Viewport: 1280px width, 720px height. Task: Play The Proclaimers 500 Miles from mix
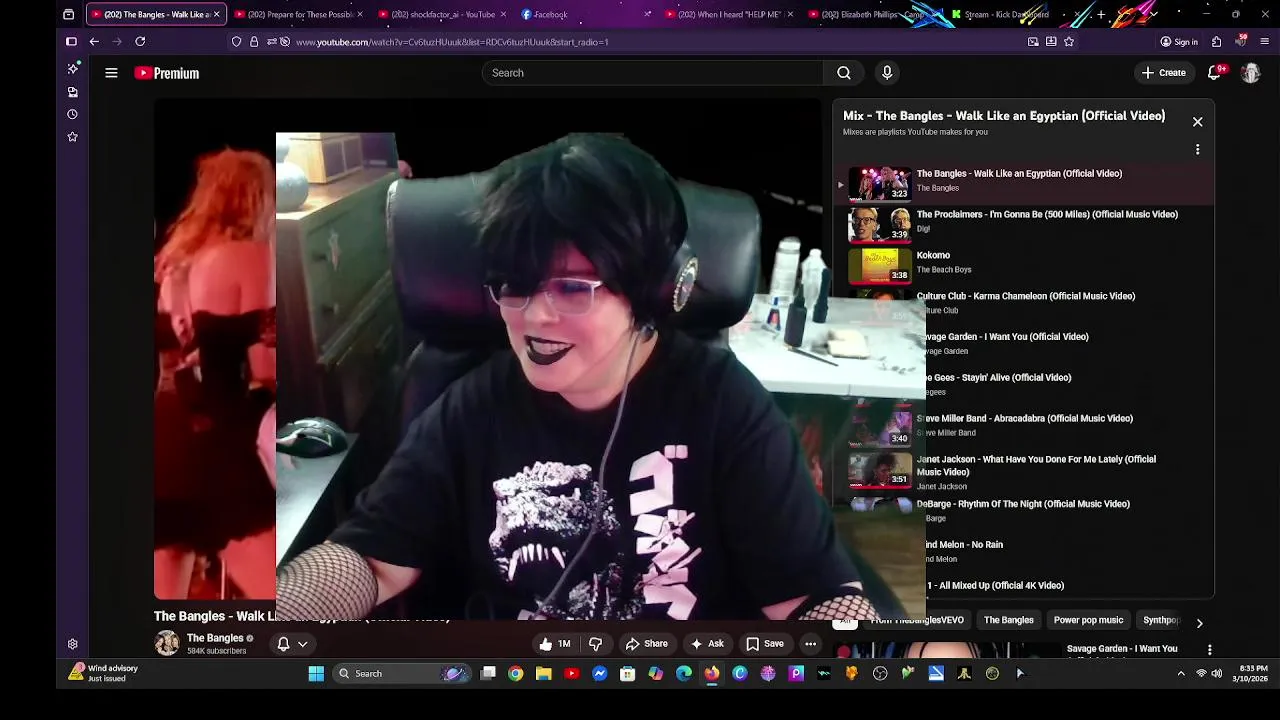(1023, 224)
